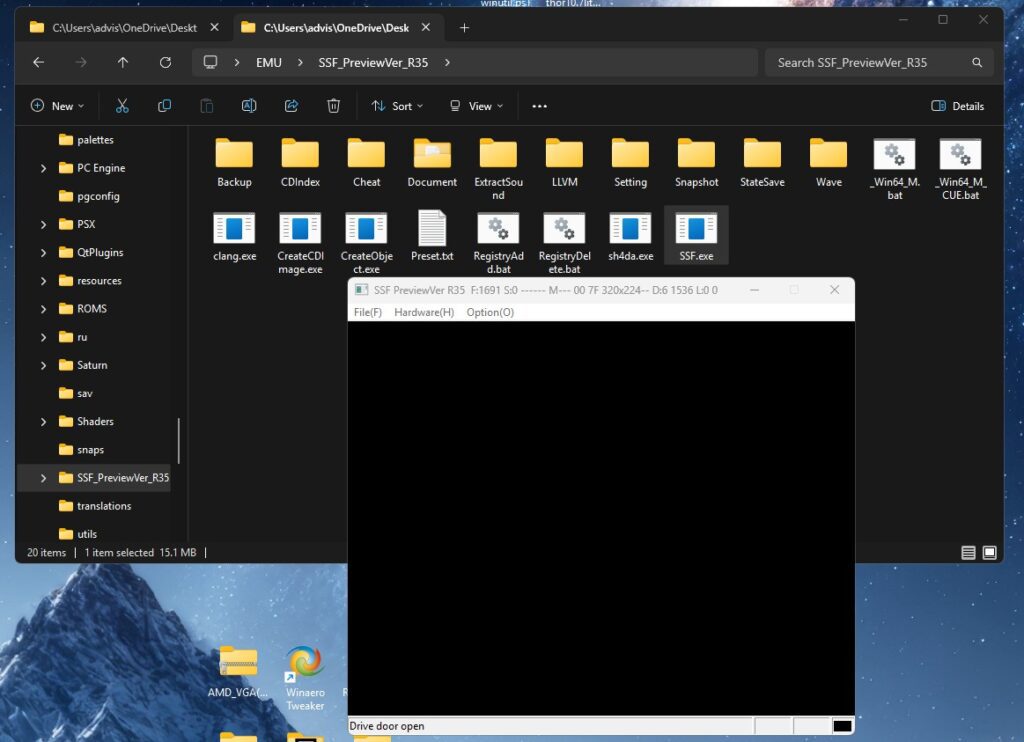Open Hardware(H) menu in SSF window
Image resolution: width=1024 pixels, height=742 pixels.
424,312
